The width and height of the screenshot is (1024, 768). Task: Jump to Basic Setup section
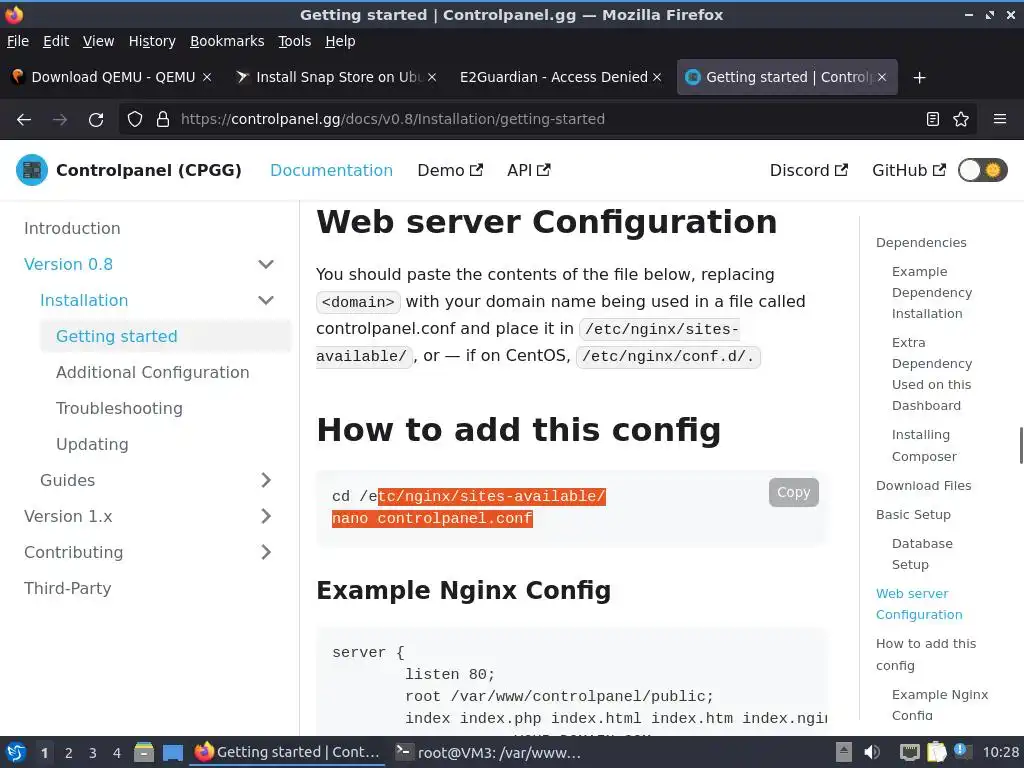click(x=914, y=515)
